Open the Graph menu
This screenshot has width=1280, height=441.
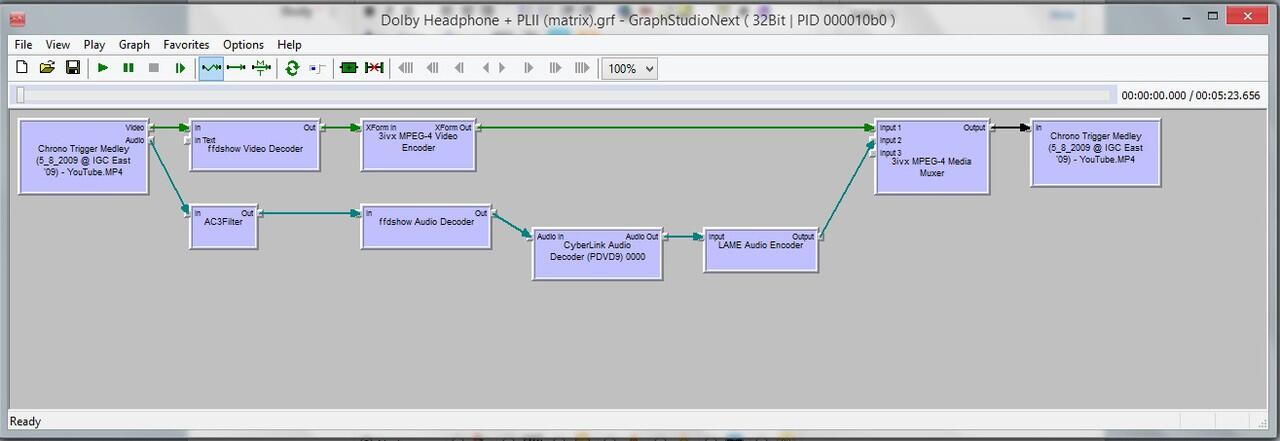[134, 44]
